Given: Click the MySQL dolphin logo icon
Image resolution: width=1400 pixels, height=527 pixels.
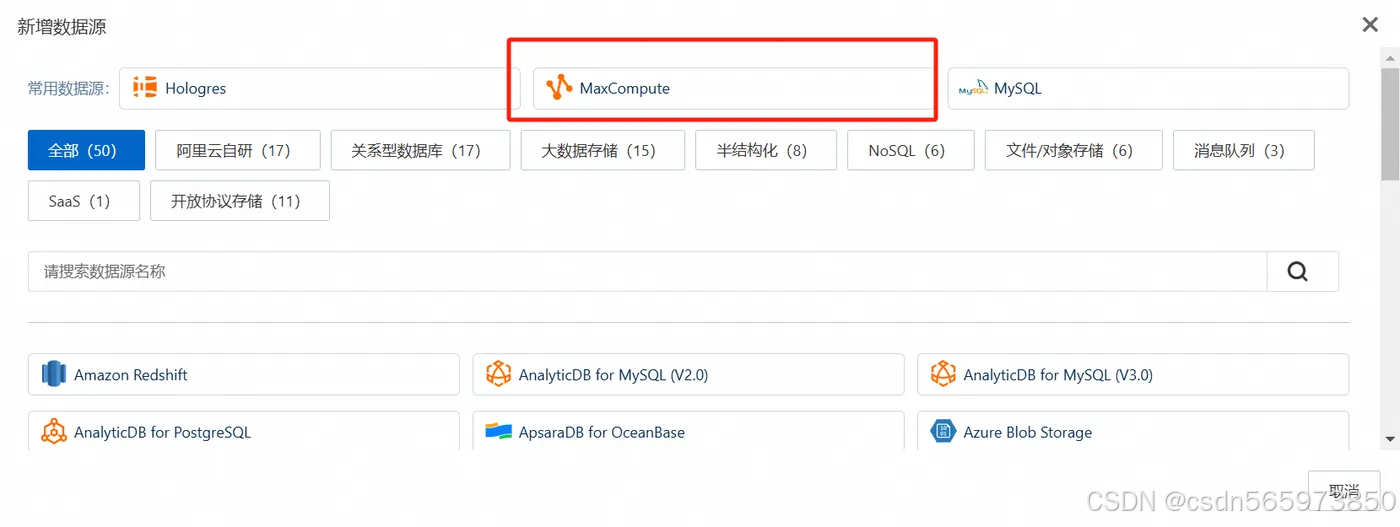Looking at the screenshot, I should pyautogui.click(x=974, y=88).
